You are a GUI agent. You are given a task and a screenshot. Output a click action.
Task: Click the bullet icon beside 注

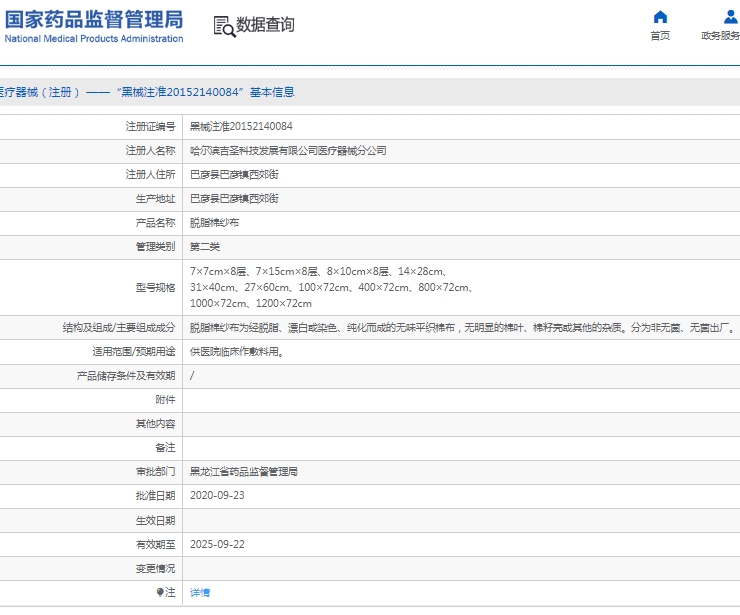(160, 593)
